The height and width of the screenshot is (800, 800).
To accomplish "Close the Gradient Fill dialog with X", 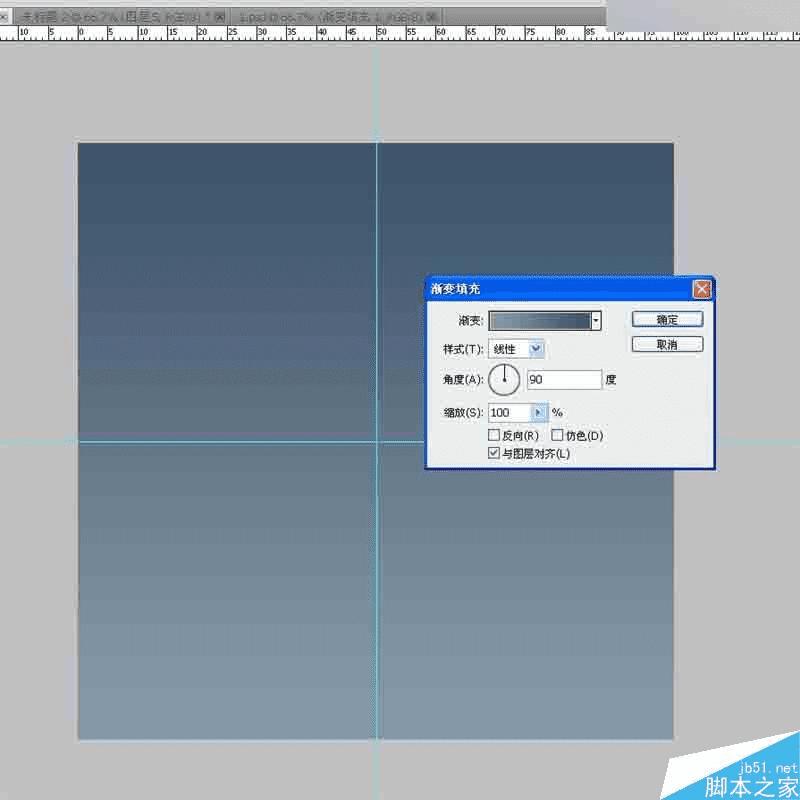I will click(702, 289).
